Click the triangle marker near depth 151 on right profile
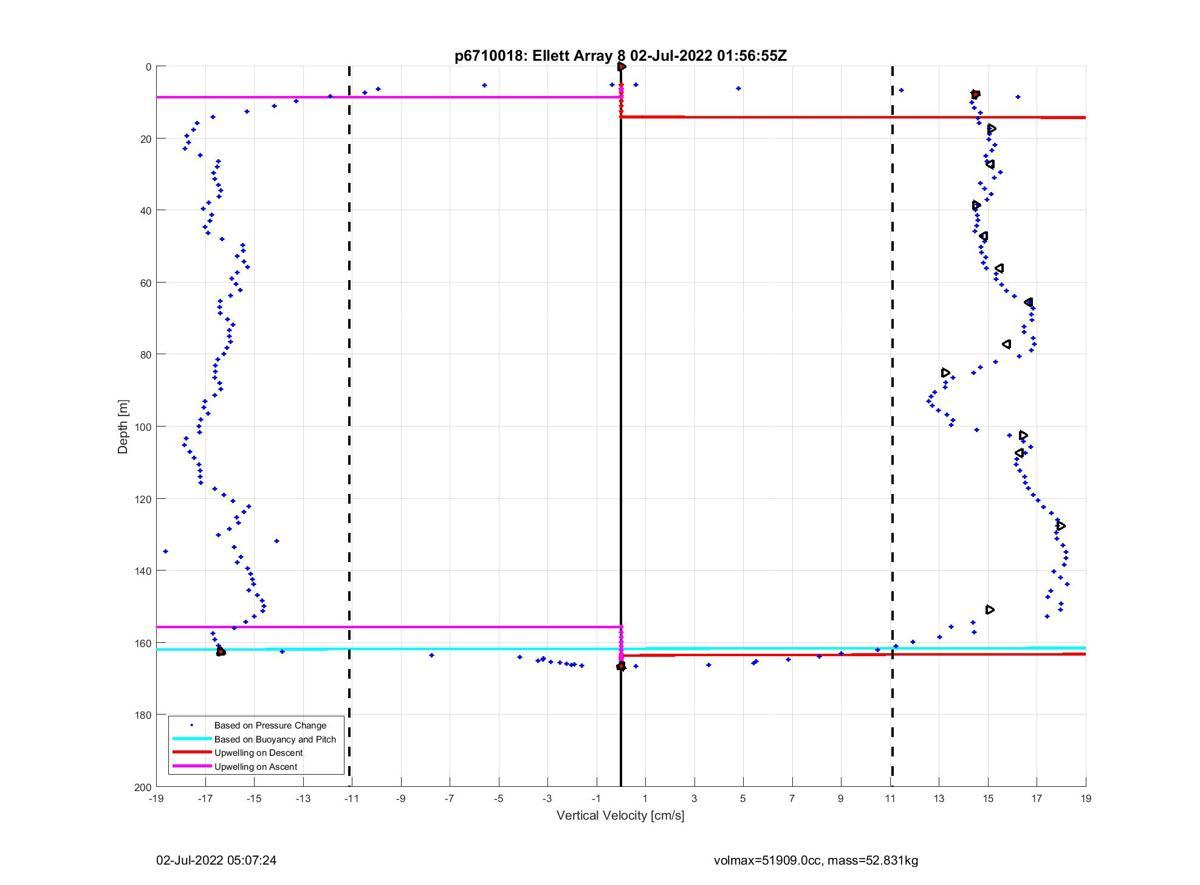Screen dimensions: 1200x885 click(x=990, y=610)
